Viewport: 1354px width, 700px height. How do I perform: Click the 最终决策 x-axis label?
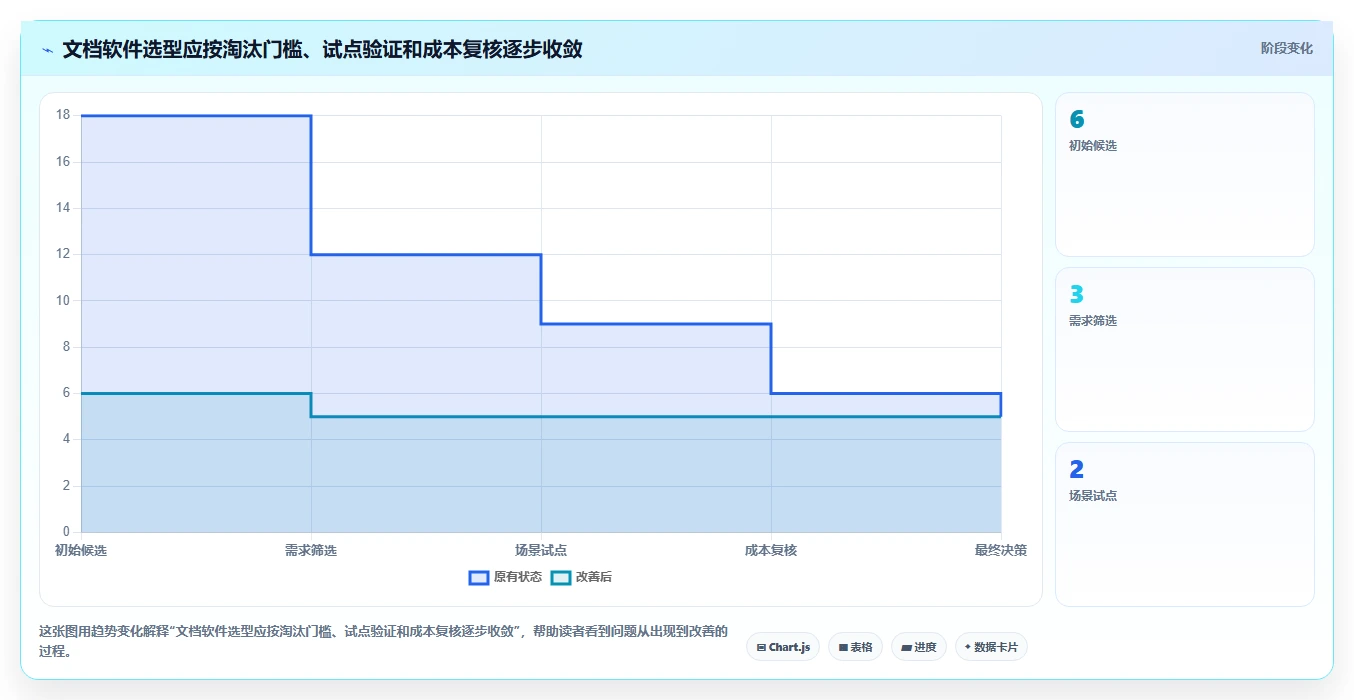[1001, 550]
